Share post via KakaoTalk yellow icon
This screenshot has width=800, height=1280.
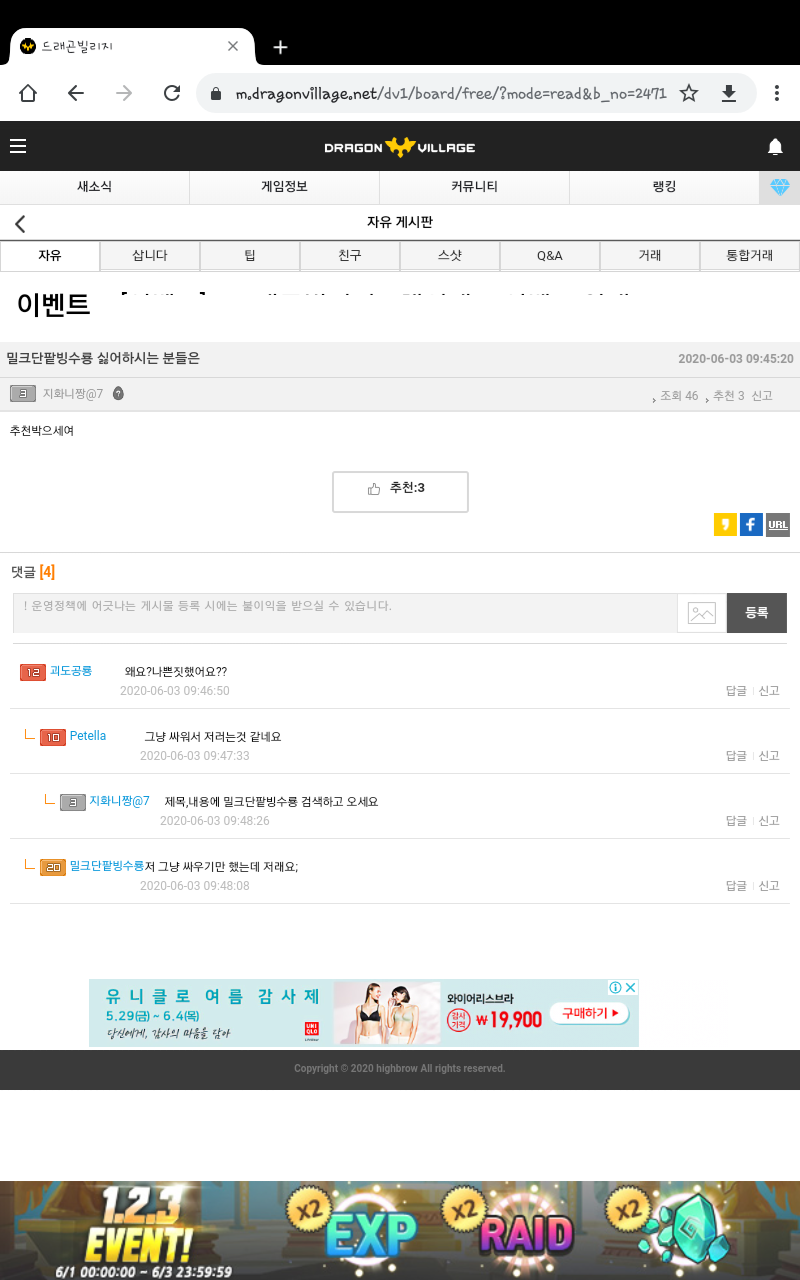click(x=725, y=525)
